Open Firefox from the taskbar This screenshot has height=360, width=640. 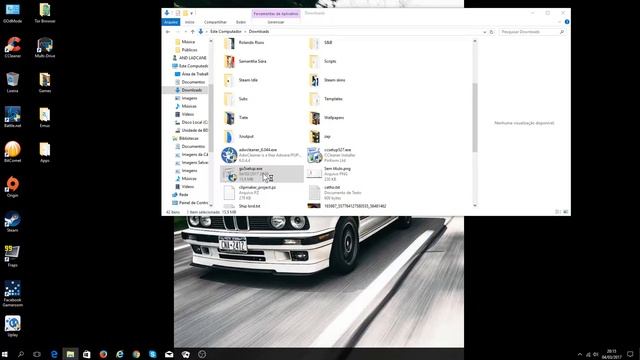pos(103,354)
